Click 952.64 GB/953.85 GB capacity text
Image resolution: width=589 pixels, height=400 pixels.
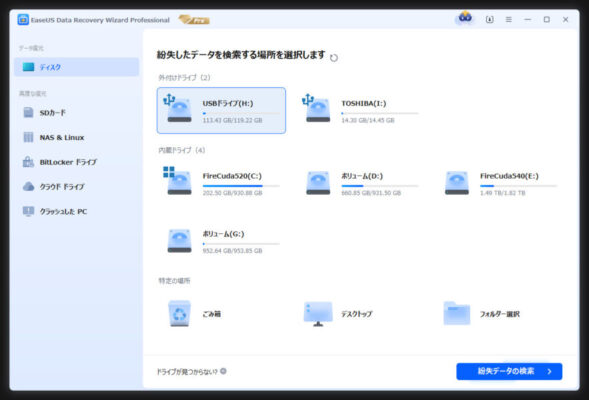tap(233, 251)
